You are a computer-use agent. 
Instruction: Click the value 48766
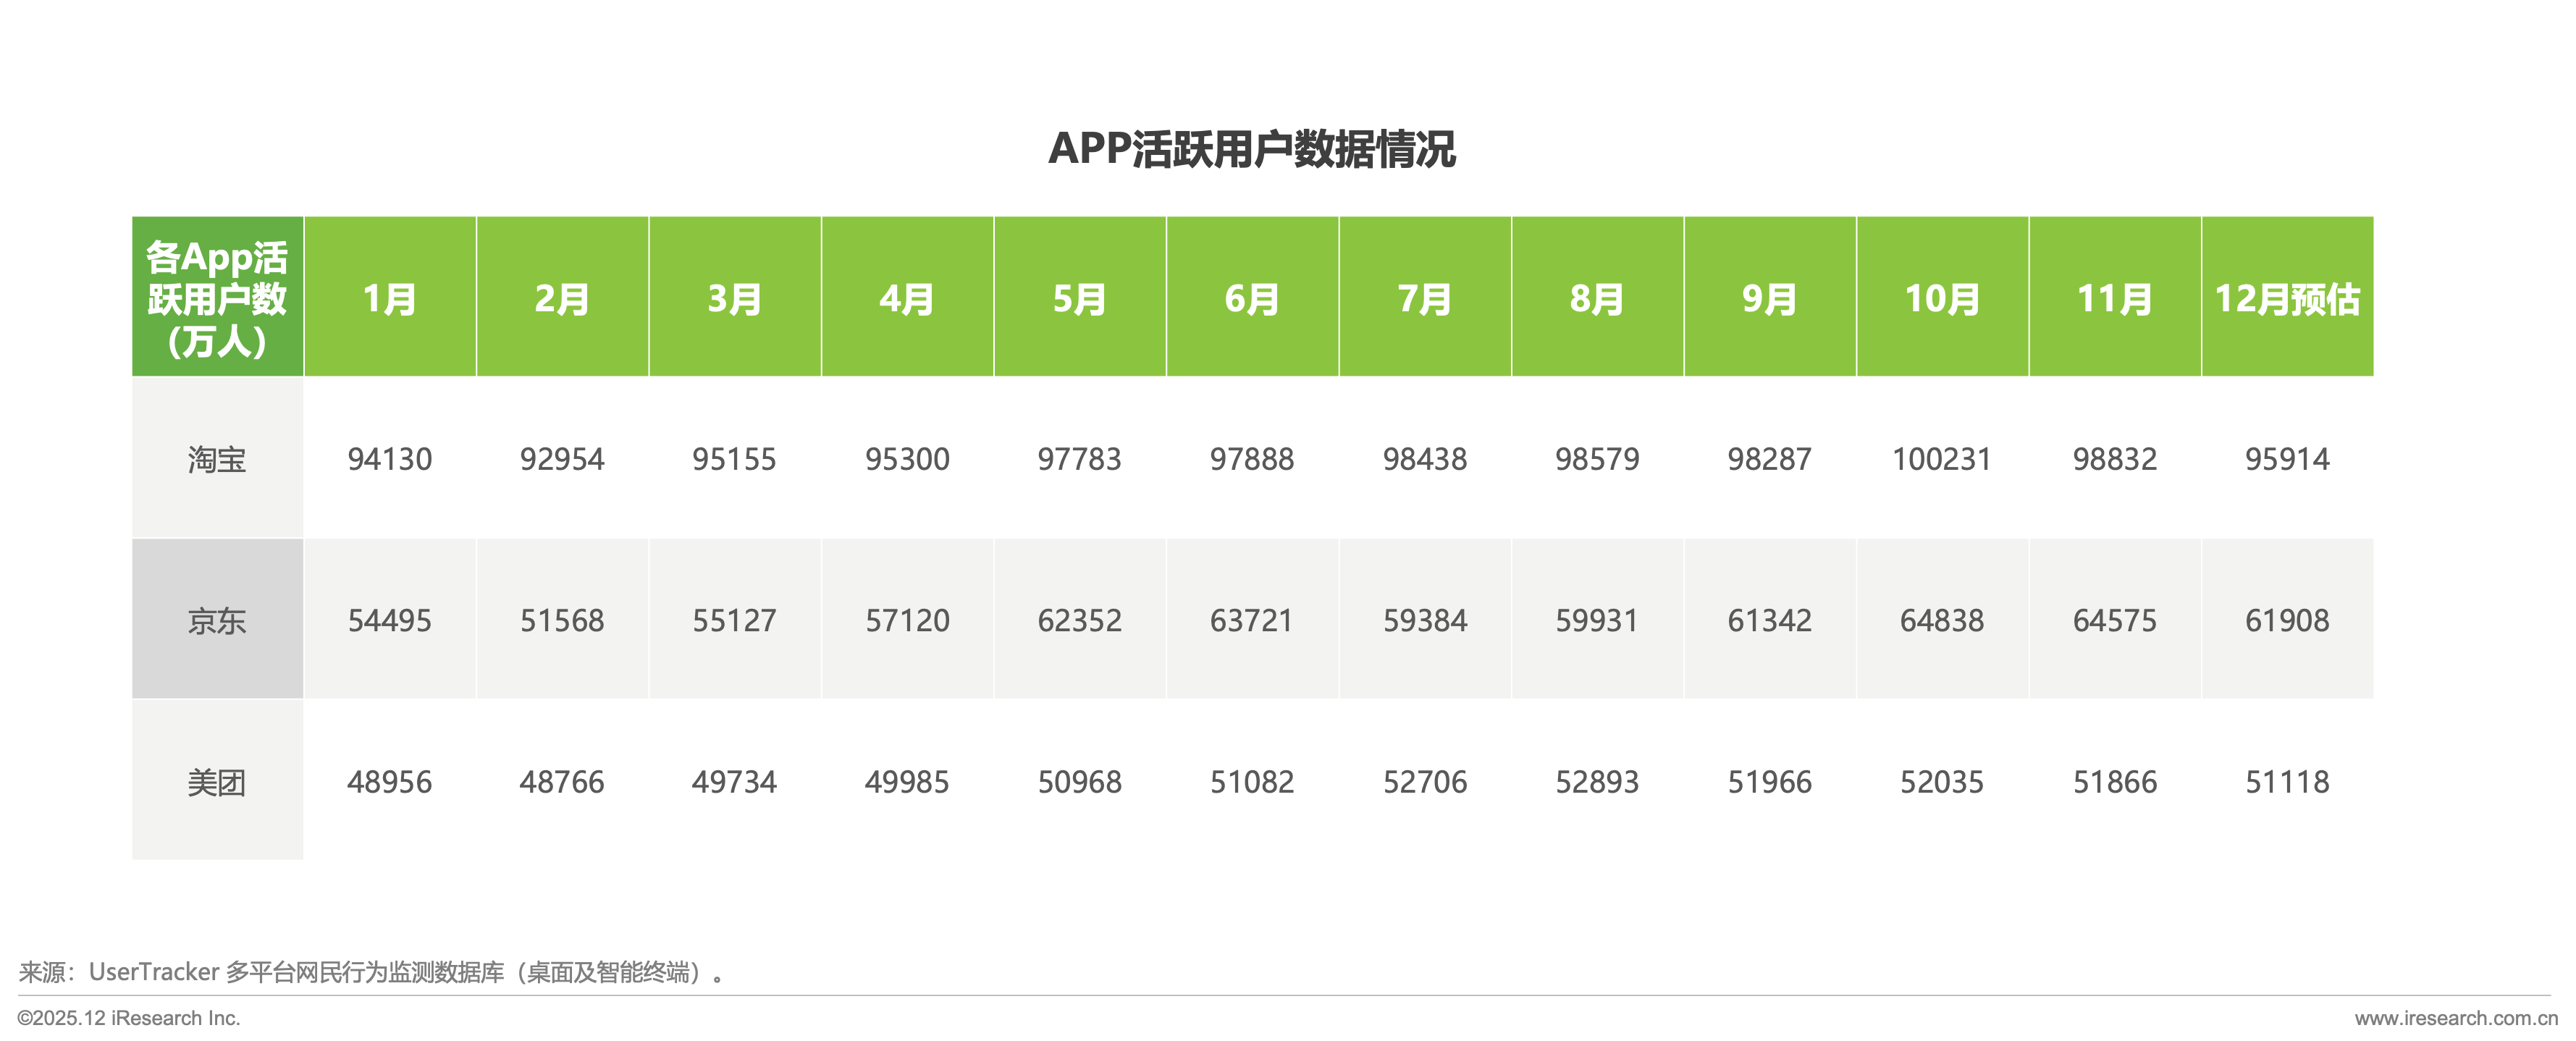coord(562,781)
